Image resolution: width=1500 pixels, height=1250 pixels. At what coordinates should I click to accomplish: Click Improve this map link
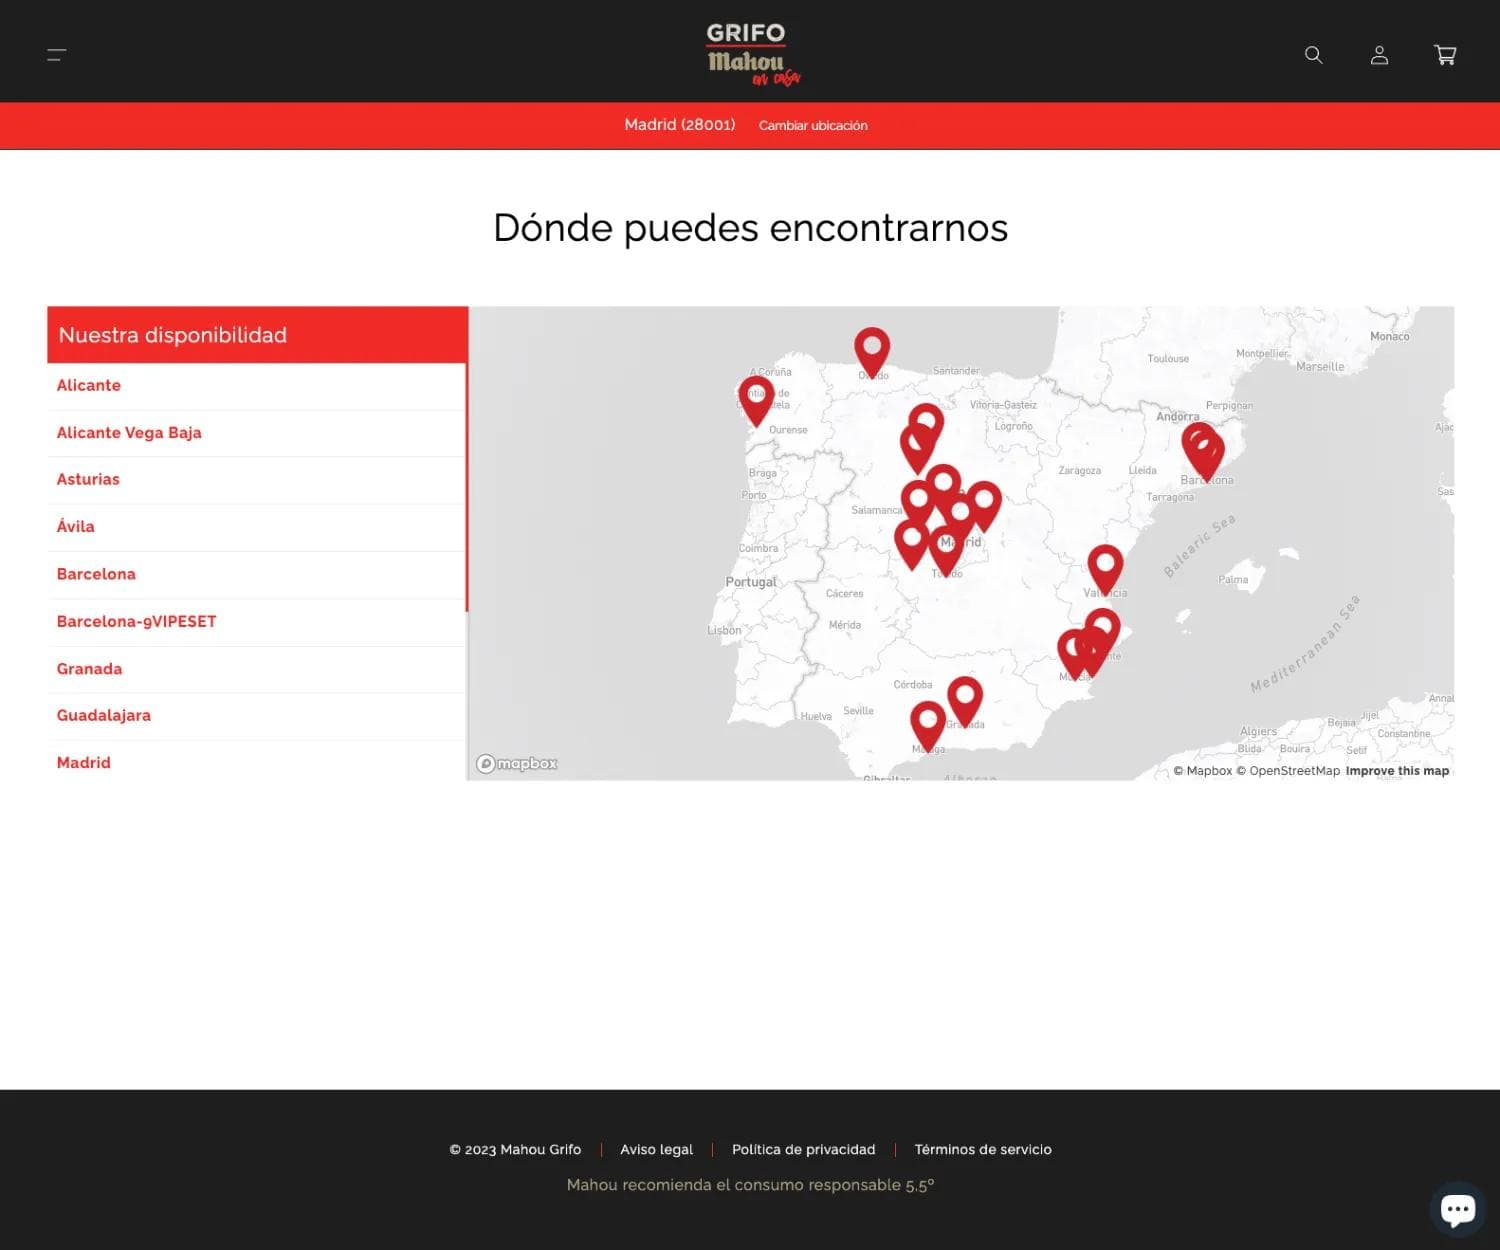click(1397, 770)
